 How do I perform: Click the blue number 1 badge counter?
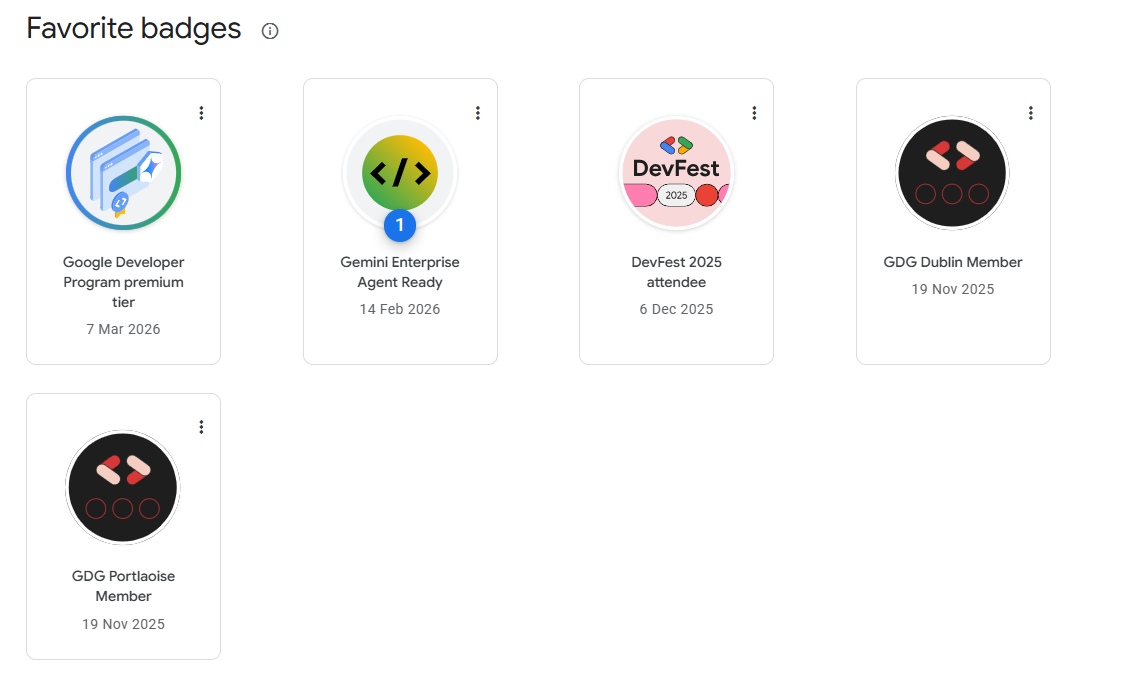pyautogui.click(x=400, y=225)
